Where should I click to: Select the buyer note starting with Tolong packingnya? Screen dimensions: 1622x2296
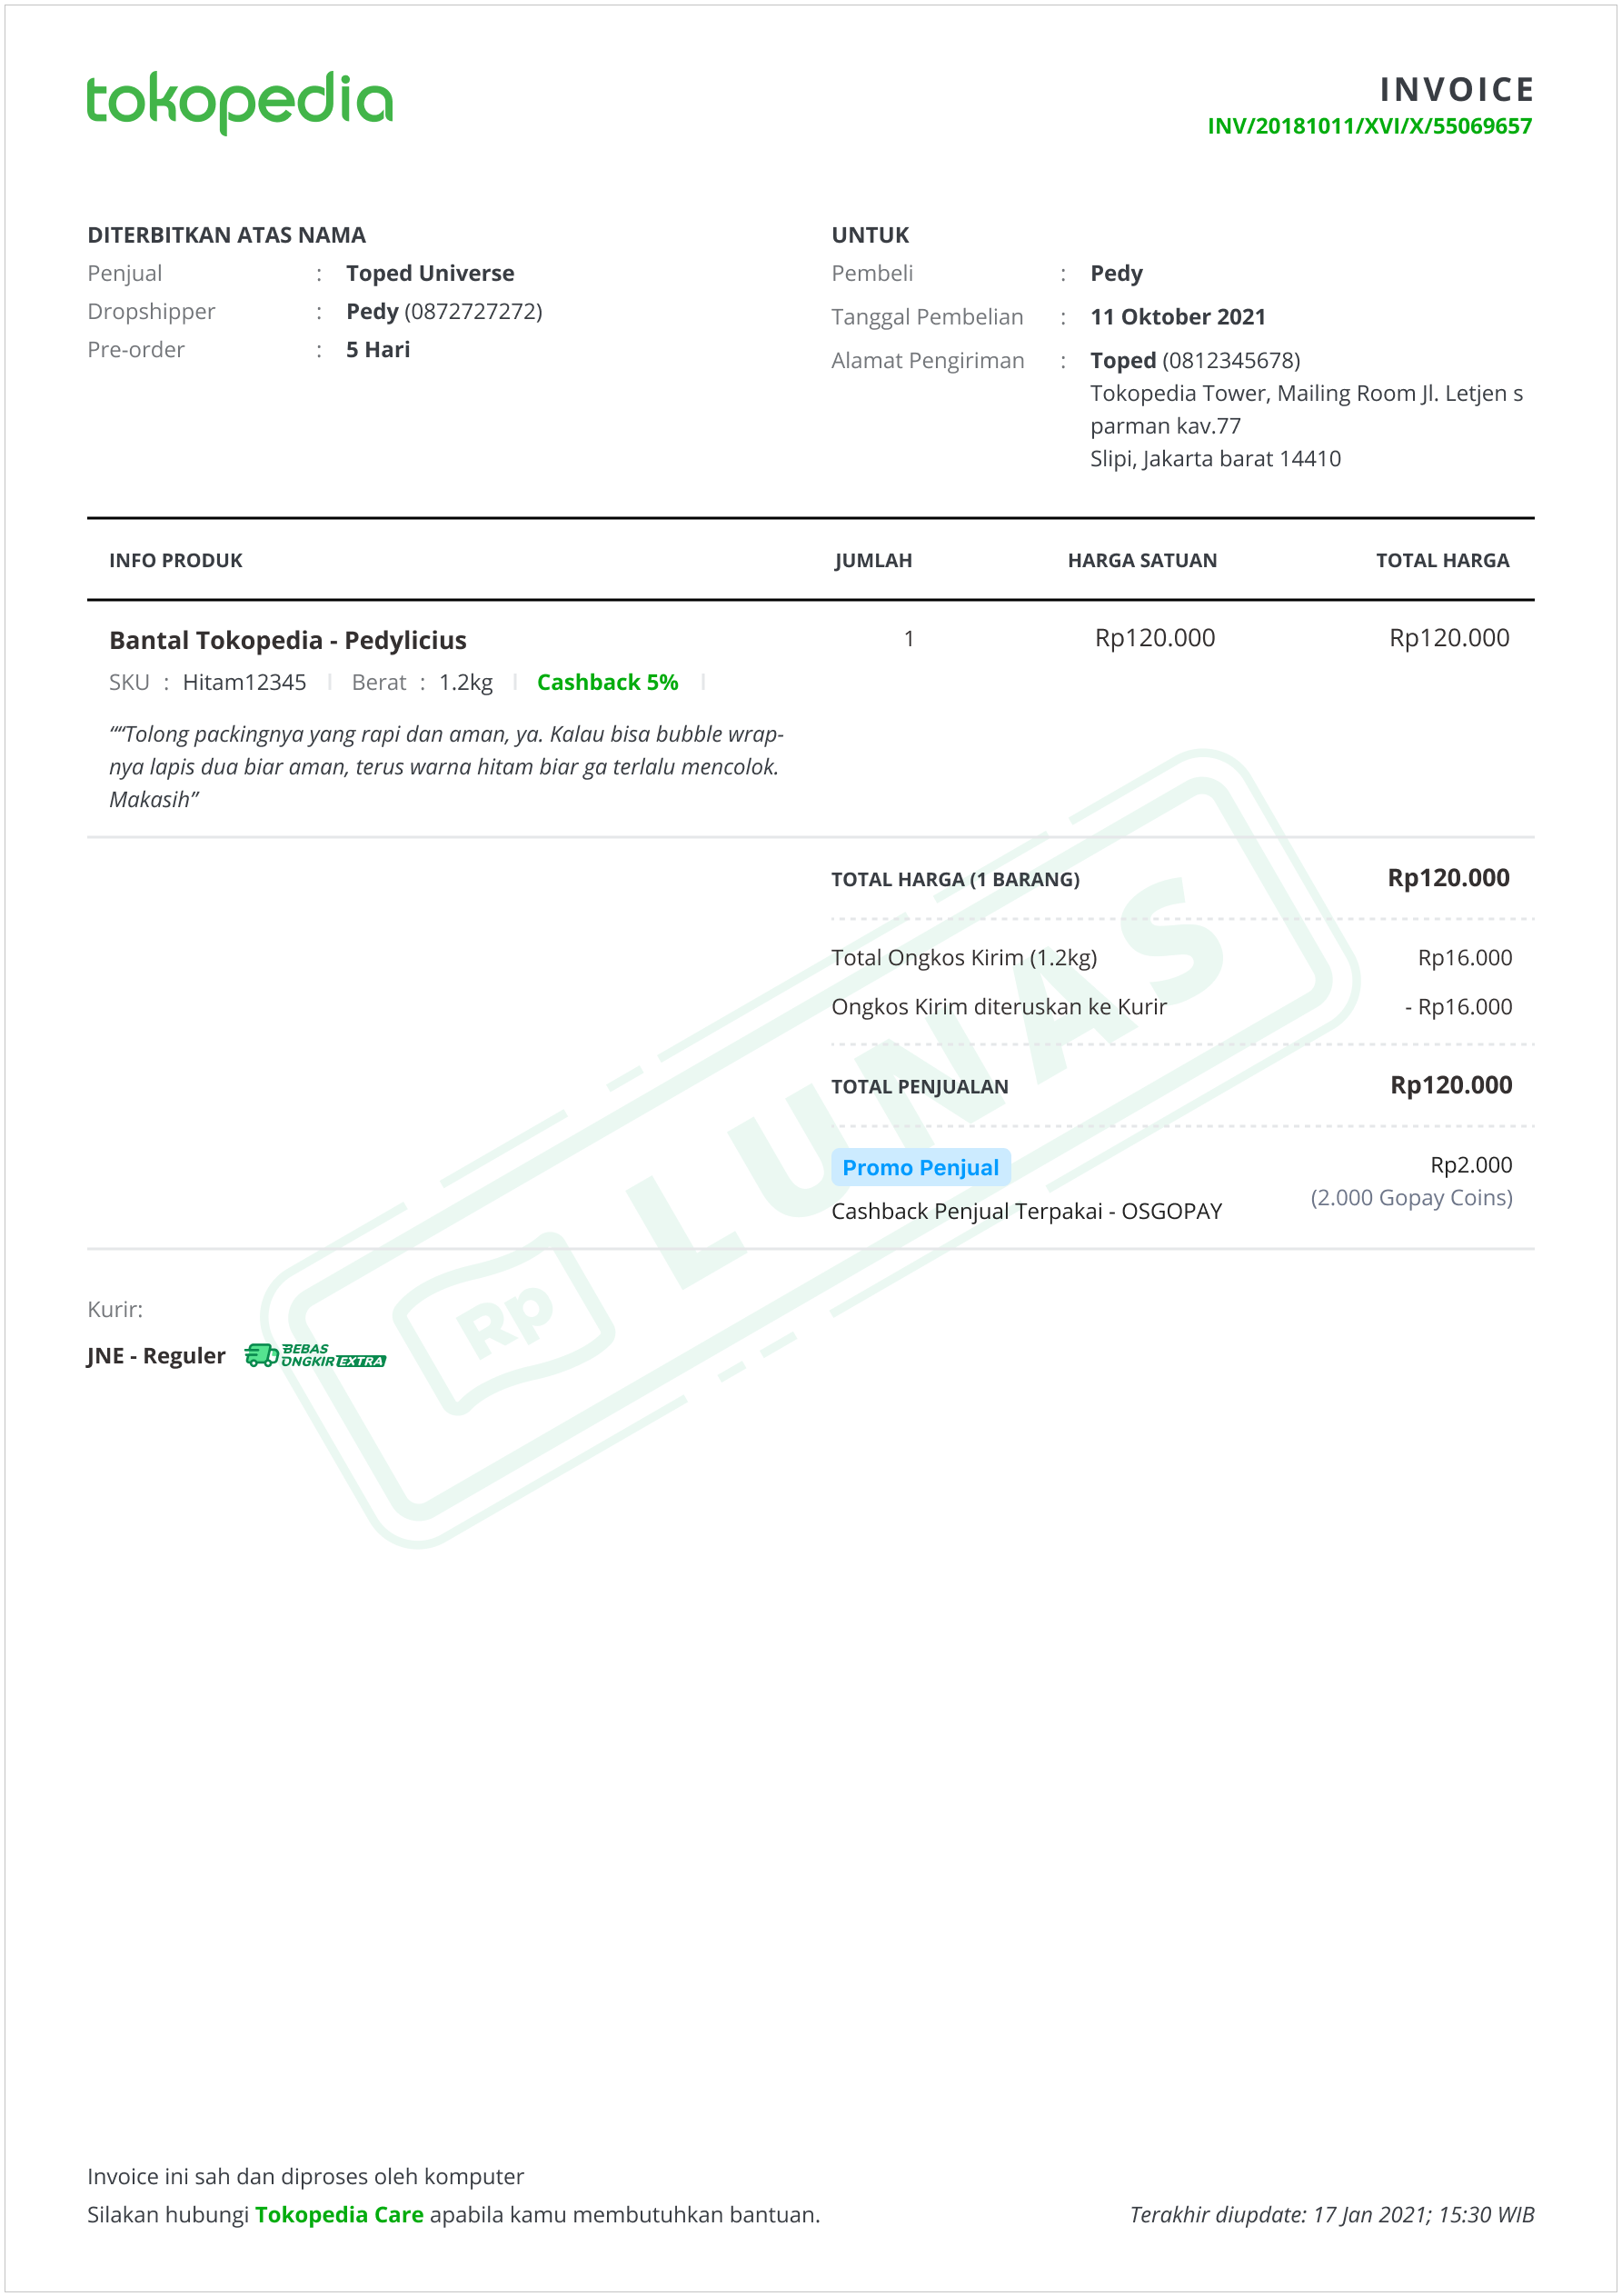[x=446, y=766]
